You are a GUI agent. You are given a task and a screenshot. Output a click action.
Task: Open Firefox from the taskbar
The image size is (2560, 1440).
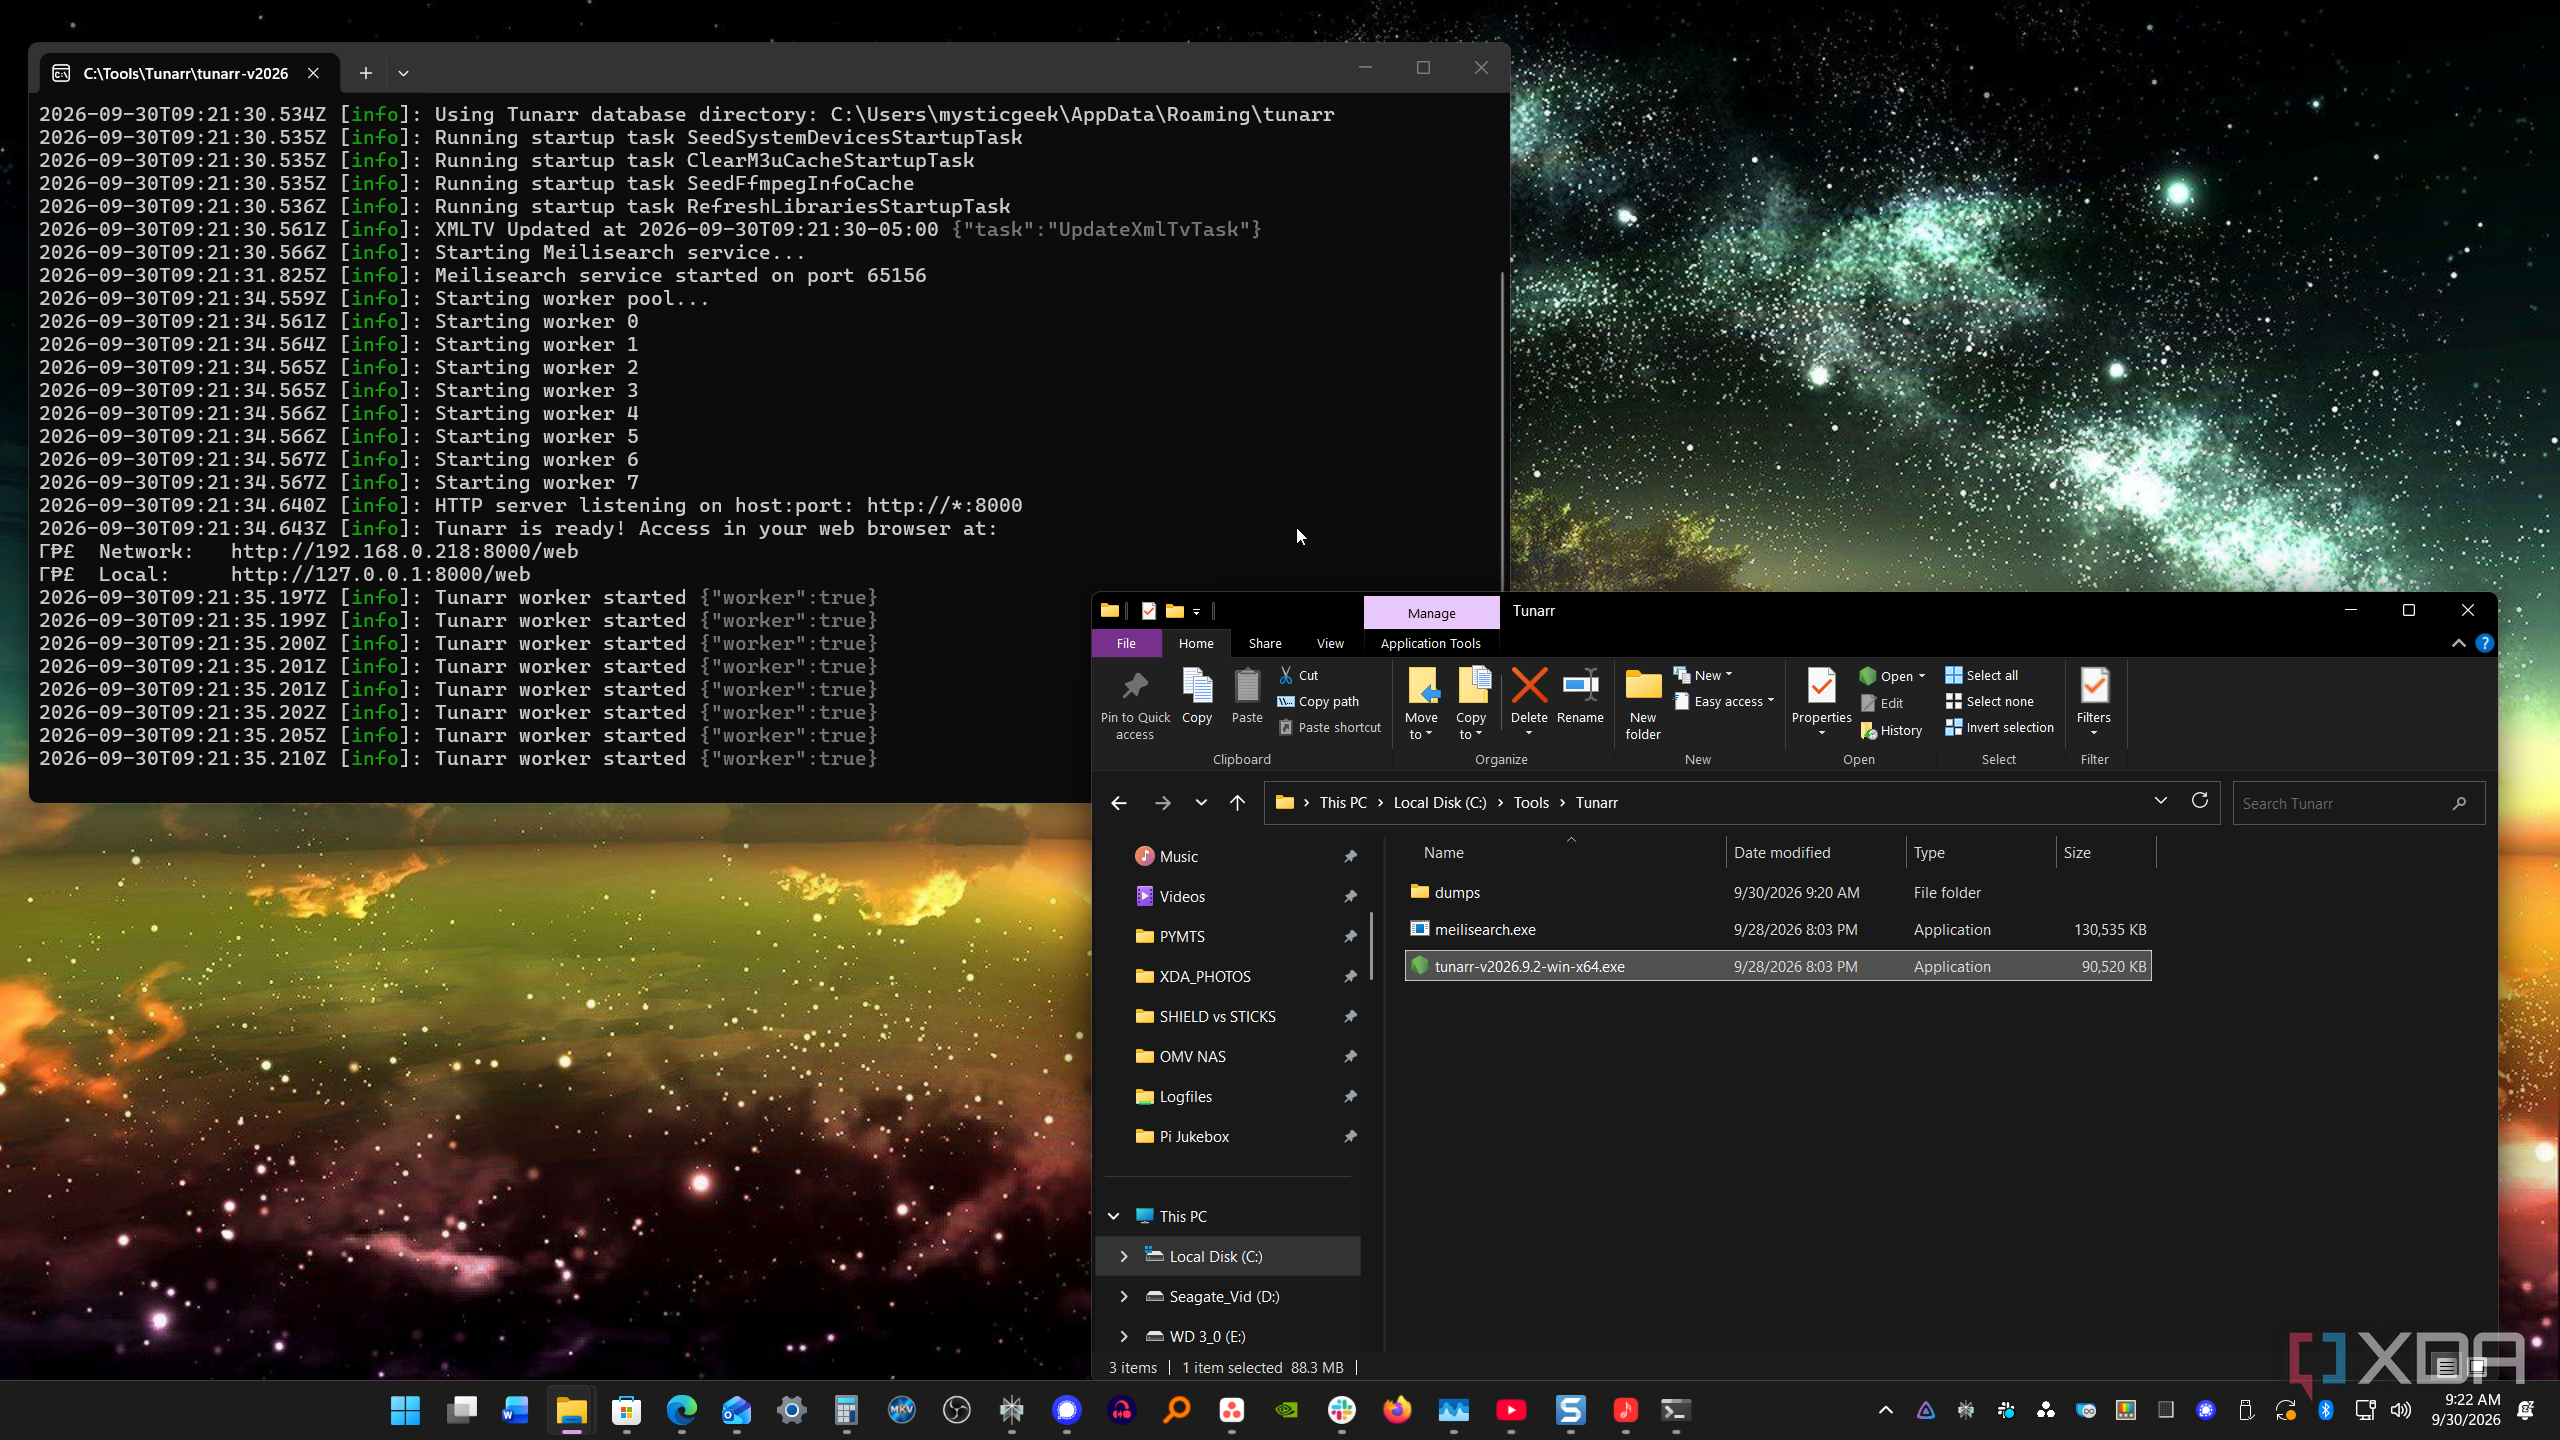click(x=1396, y=1411)
